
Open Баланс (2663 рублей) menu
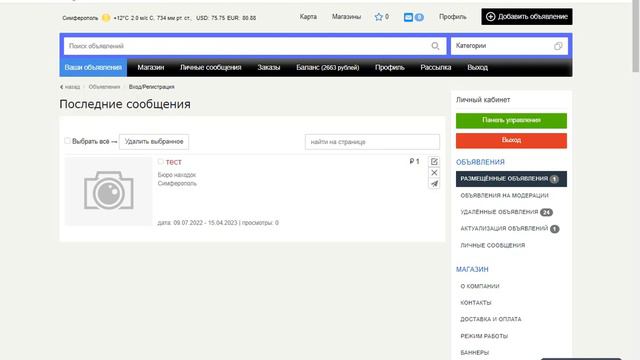tap(328, 67)
